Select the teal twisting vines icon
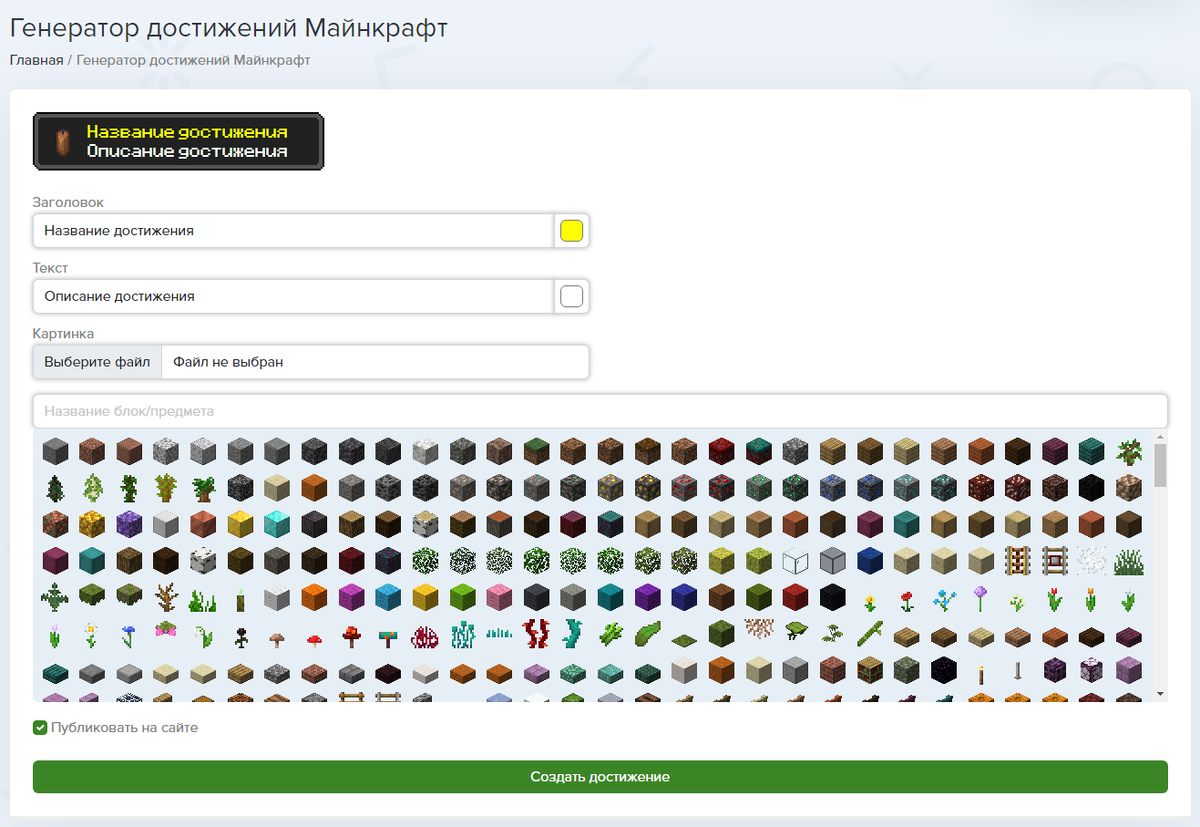The height and width of the screenshot is (827, 1200). pos(572,635)
